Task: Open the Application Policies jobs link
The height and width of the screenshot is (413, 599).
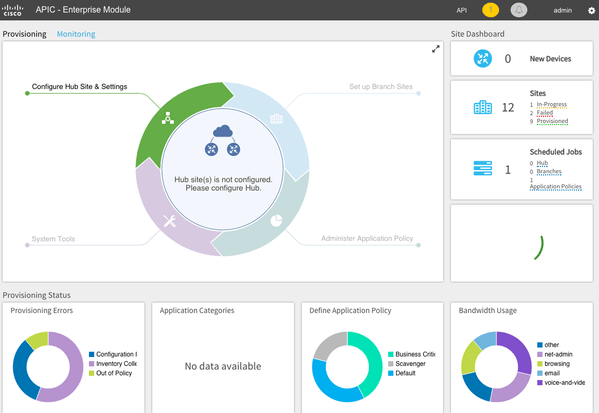Action: click(555, 187)
